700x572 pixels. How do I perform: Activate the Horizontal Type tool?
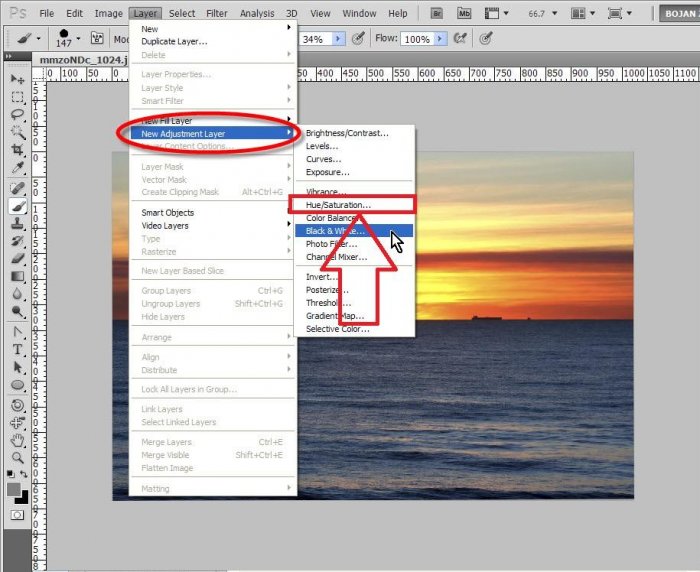(x=17, y=349)
